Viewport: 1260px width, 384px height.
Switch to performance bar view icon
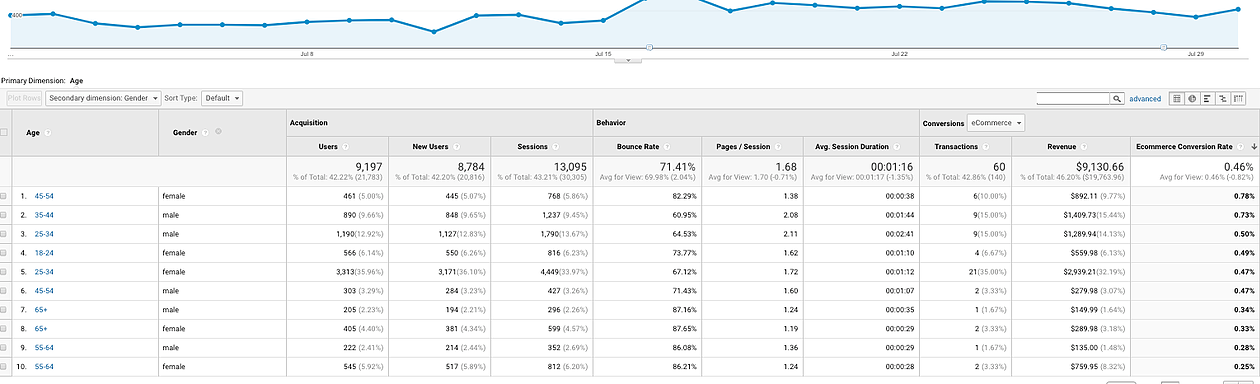(x=1208, y=99)
